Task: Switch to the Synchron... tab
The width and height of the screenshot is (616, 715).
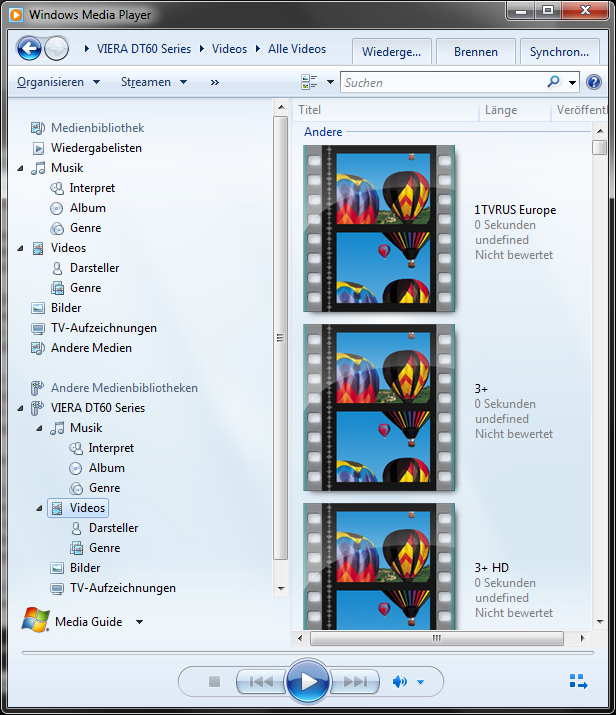Action: click(x=559, y=52)
